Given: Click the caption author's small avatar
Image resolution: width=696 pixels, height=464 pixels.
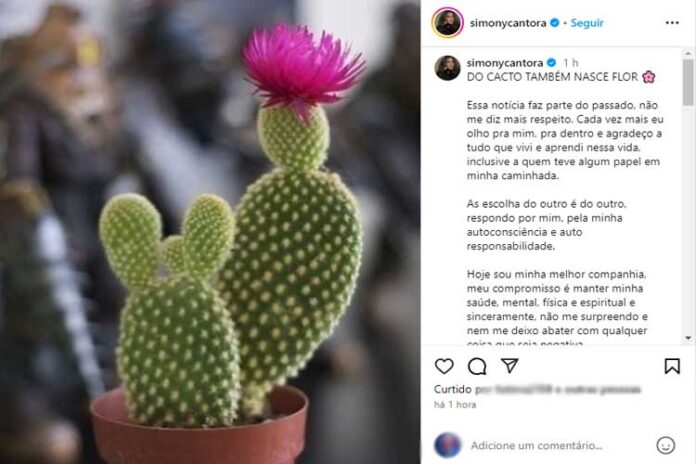Looking at the screenshot, I should [447, 68].
